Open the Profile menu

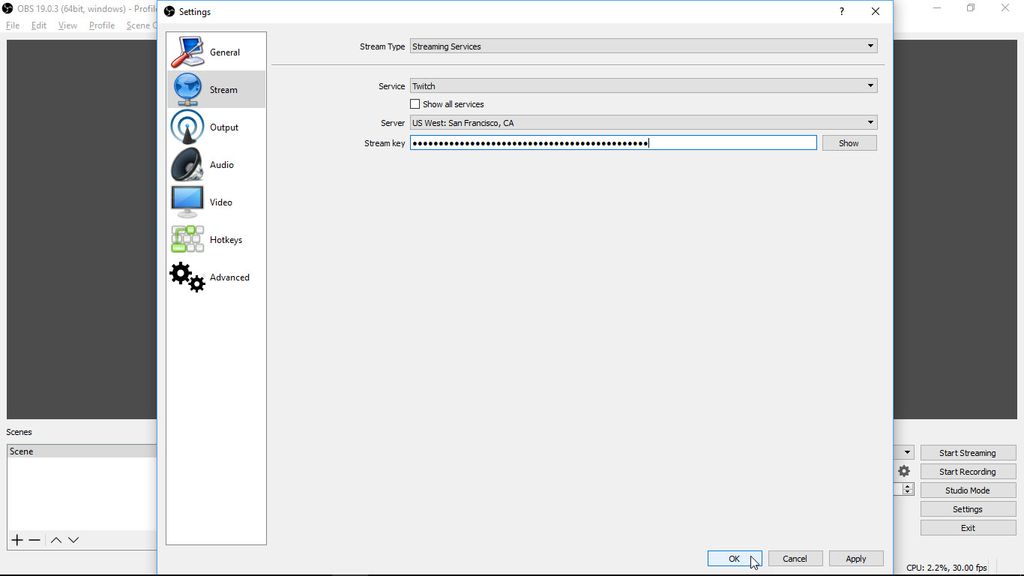(102, 25)
